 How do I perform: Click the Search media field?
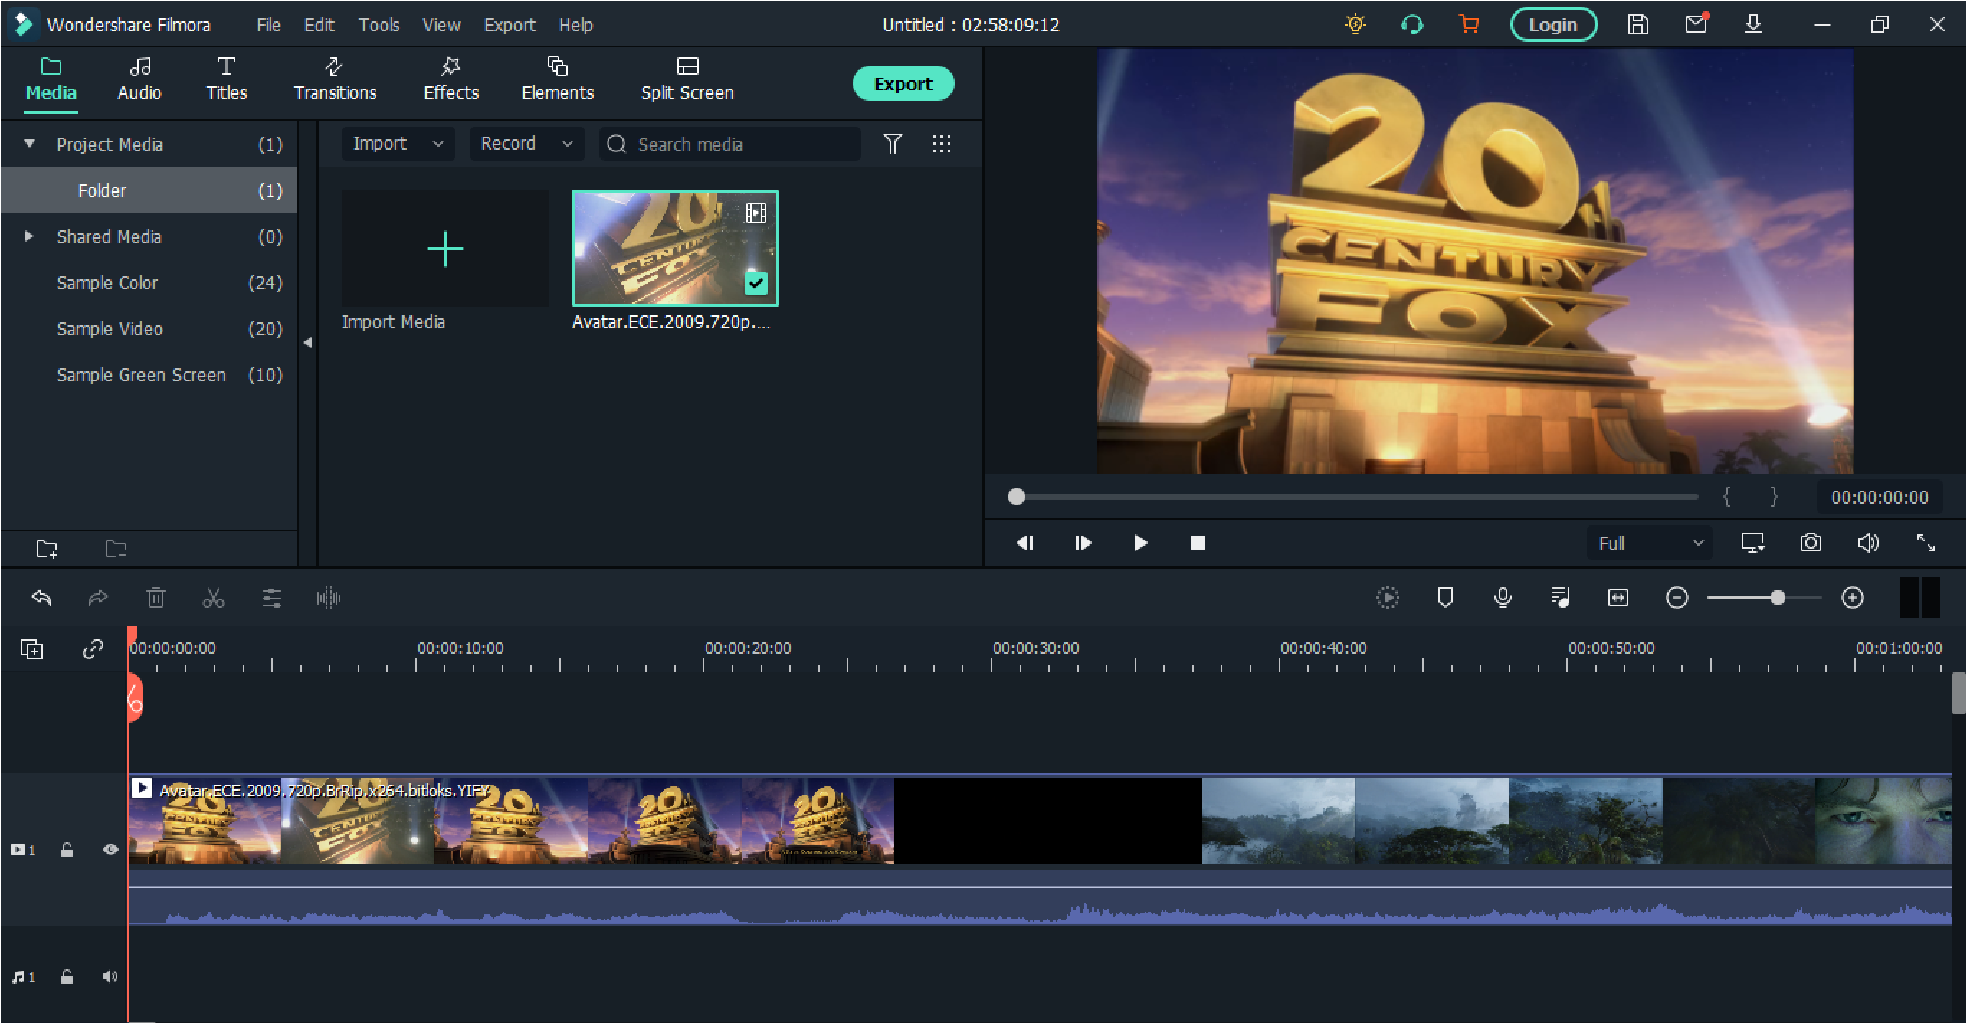[730, 144]
